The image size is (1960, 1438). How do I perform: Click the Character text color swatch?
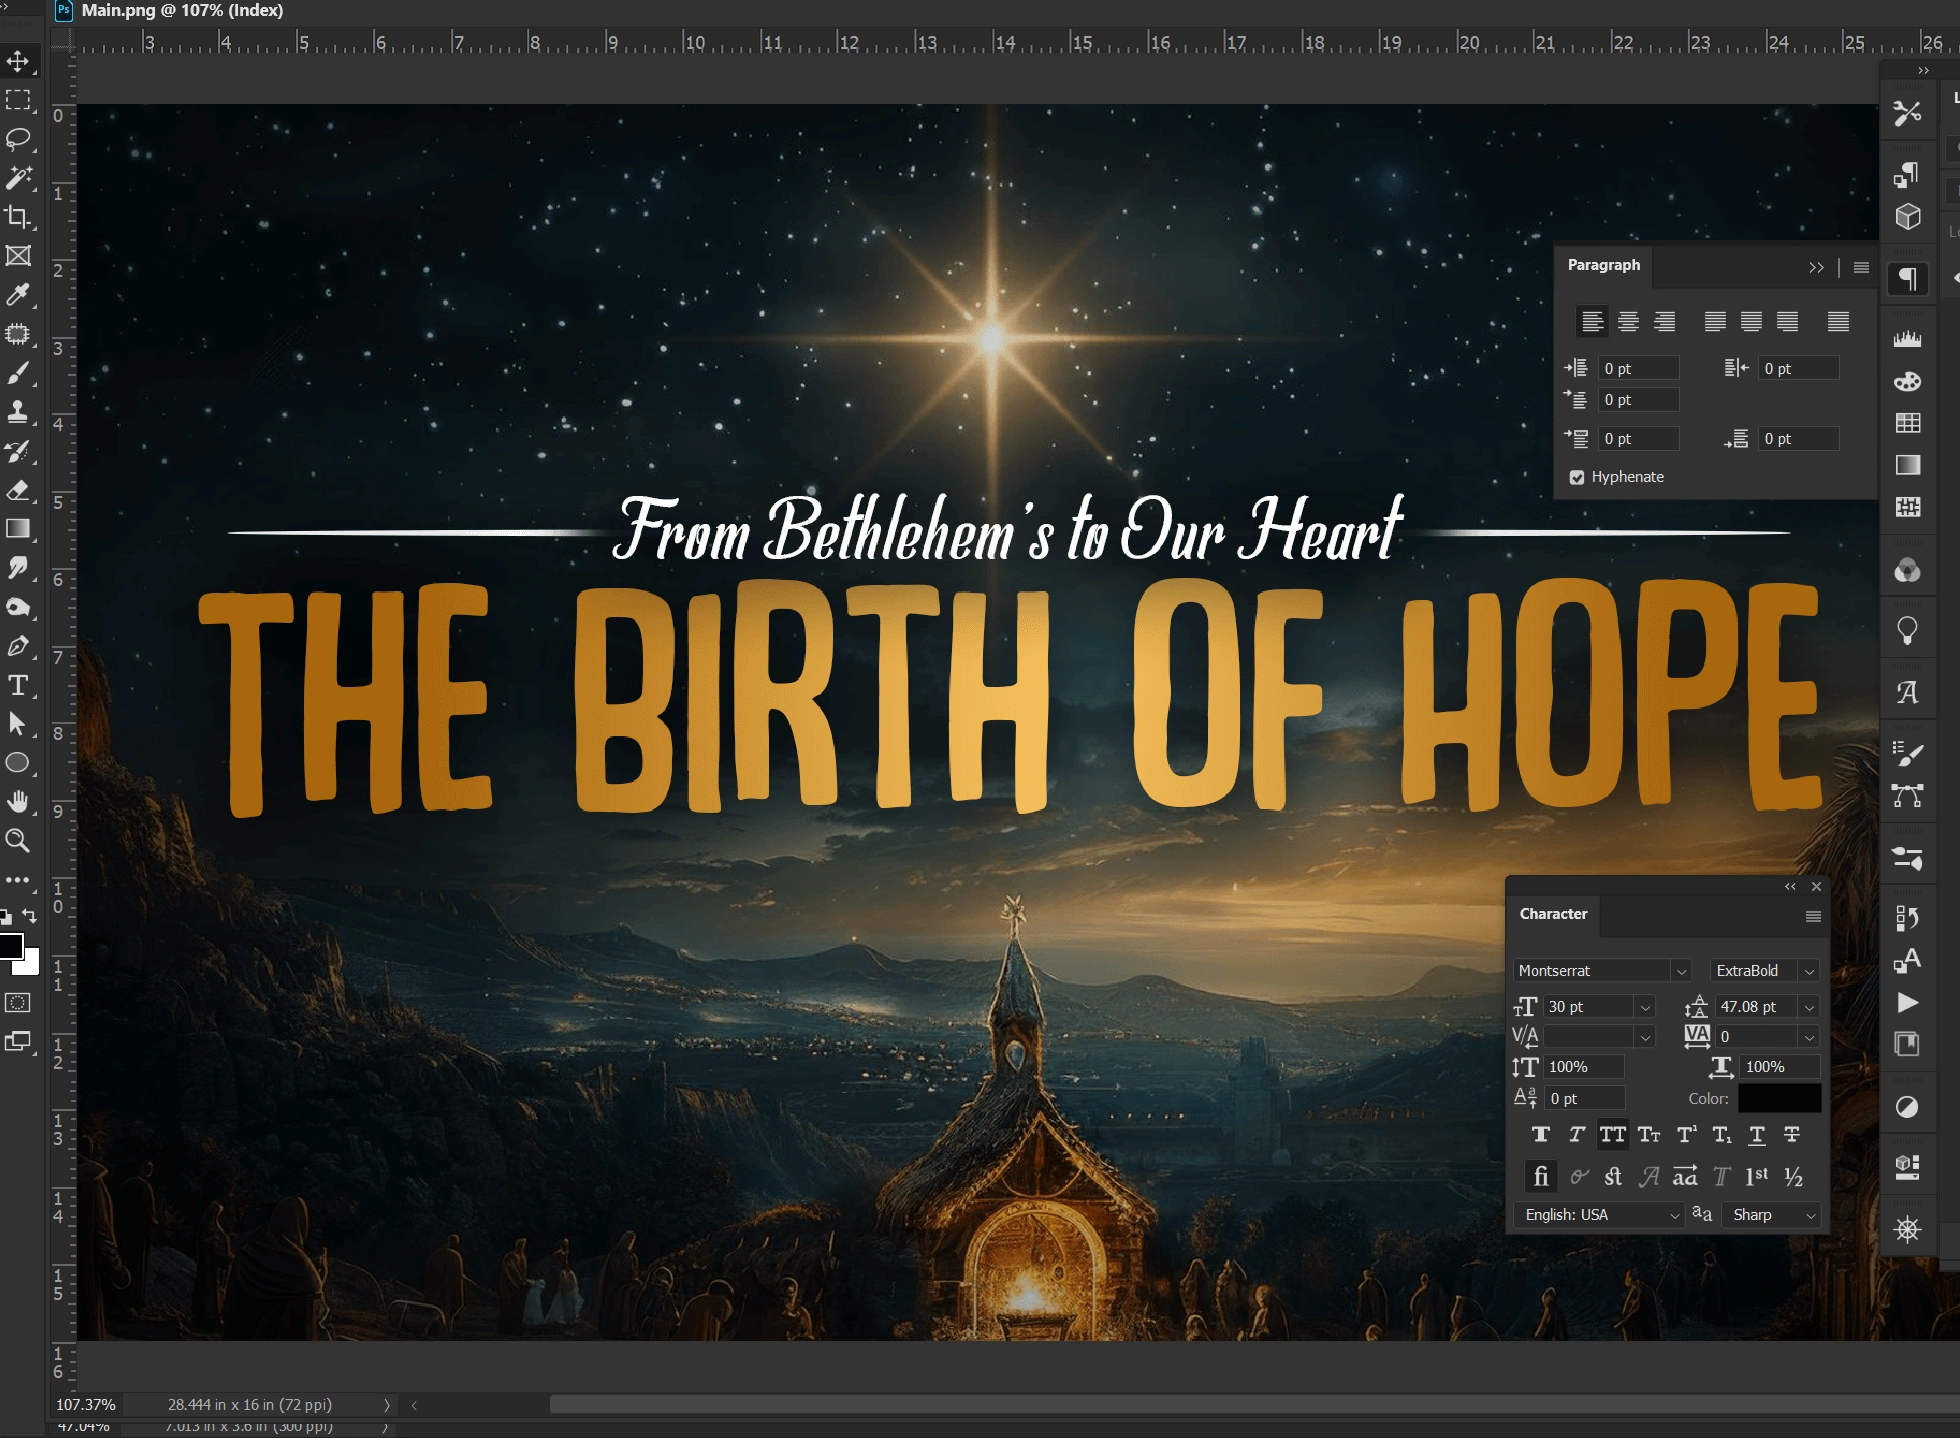click(x=1779, y=1098)
